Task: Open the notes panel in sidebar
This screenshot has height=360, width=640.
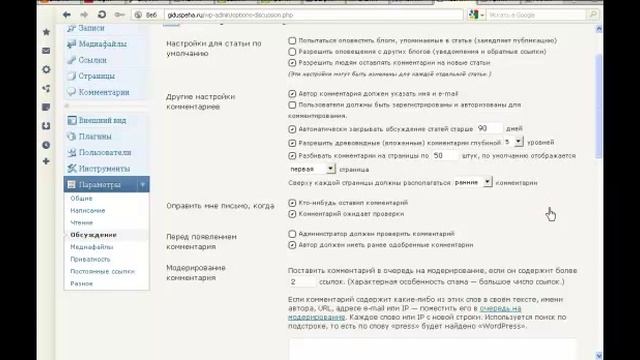Action: pyautogui.click(x=46, y=107)
